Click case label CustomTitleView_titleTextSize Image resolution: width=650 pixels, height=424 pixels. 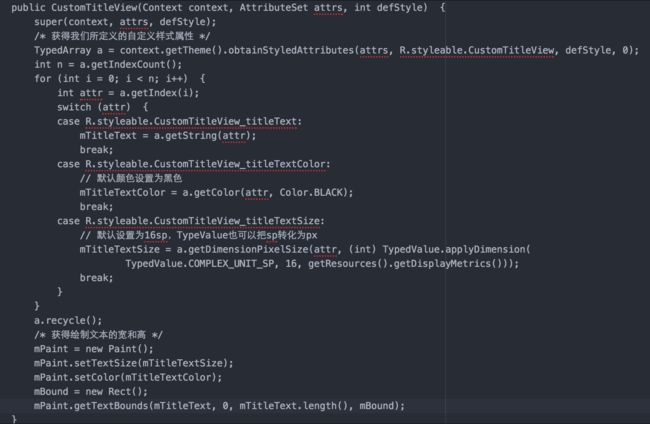[x=202, y=221]
